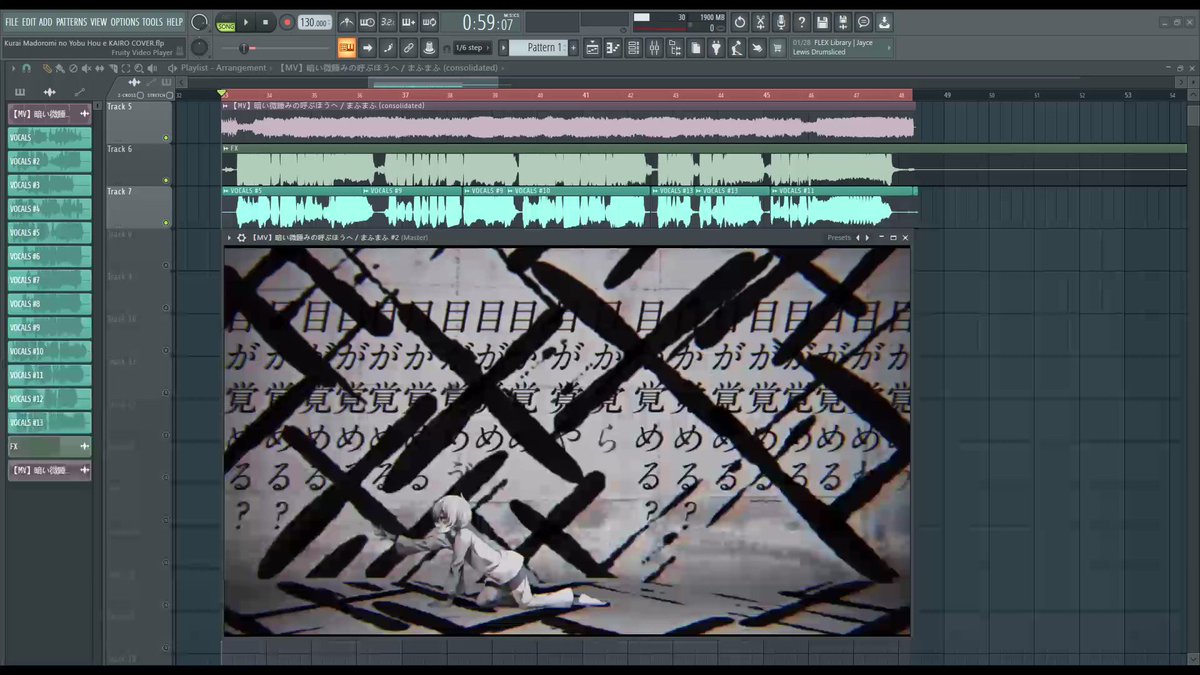The height and width of the screenshot is (675, 1200).
Task: Save the project with the floppy disk icon
Action: 822,22
